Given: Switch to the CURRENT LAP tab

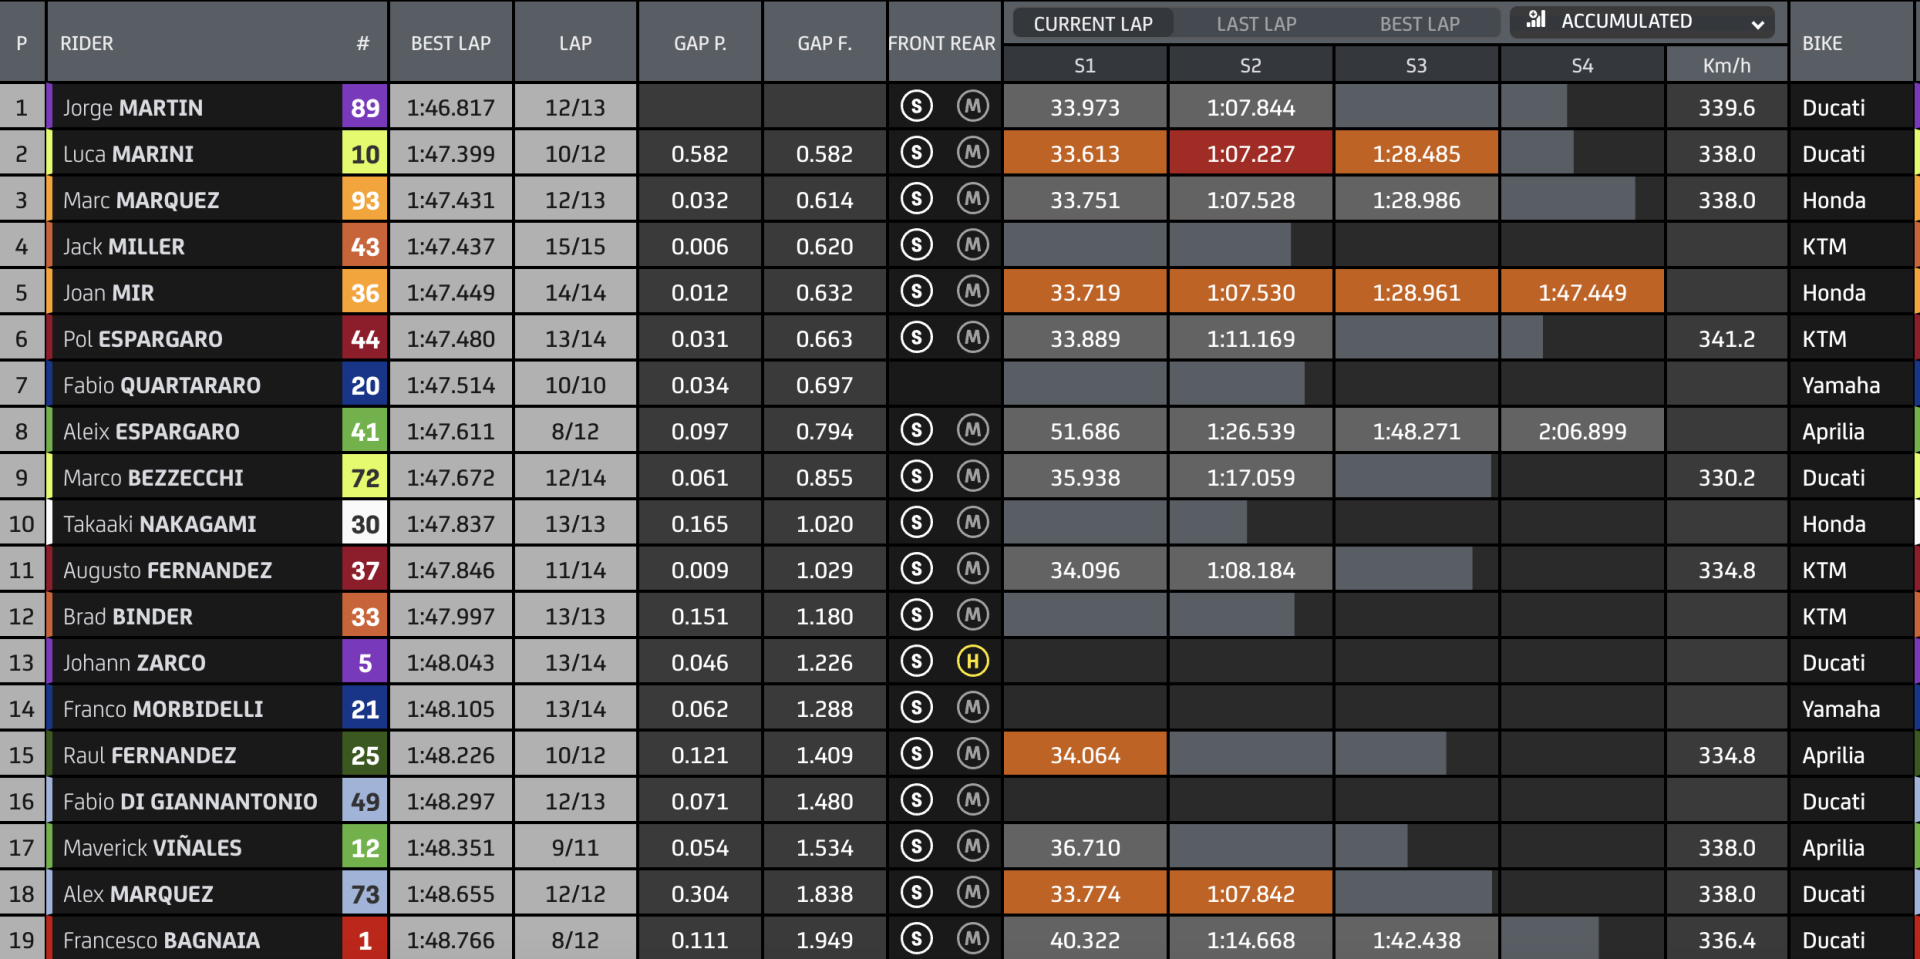Looking at the screenshot, I should pos(1092,23).
